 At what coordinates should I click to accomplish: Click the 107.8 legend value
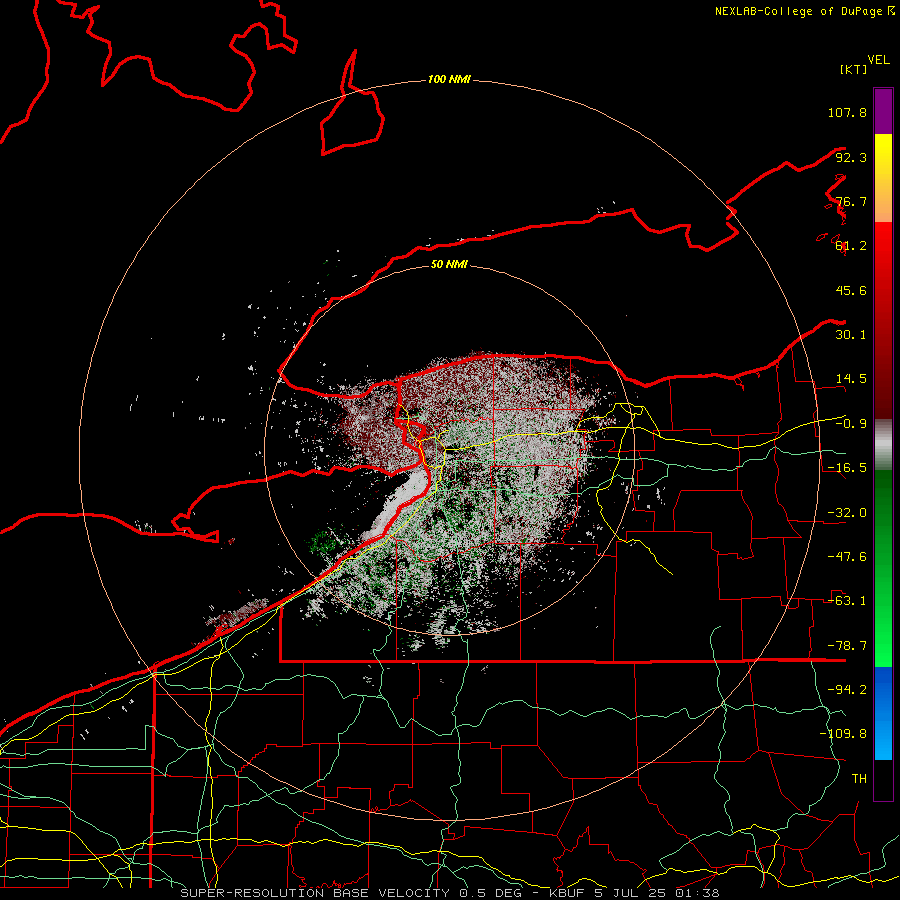(847, 112)
